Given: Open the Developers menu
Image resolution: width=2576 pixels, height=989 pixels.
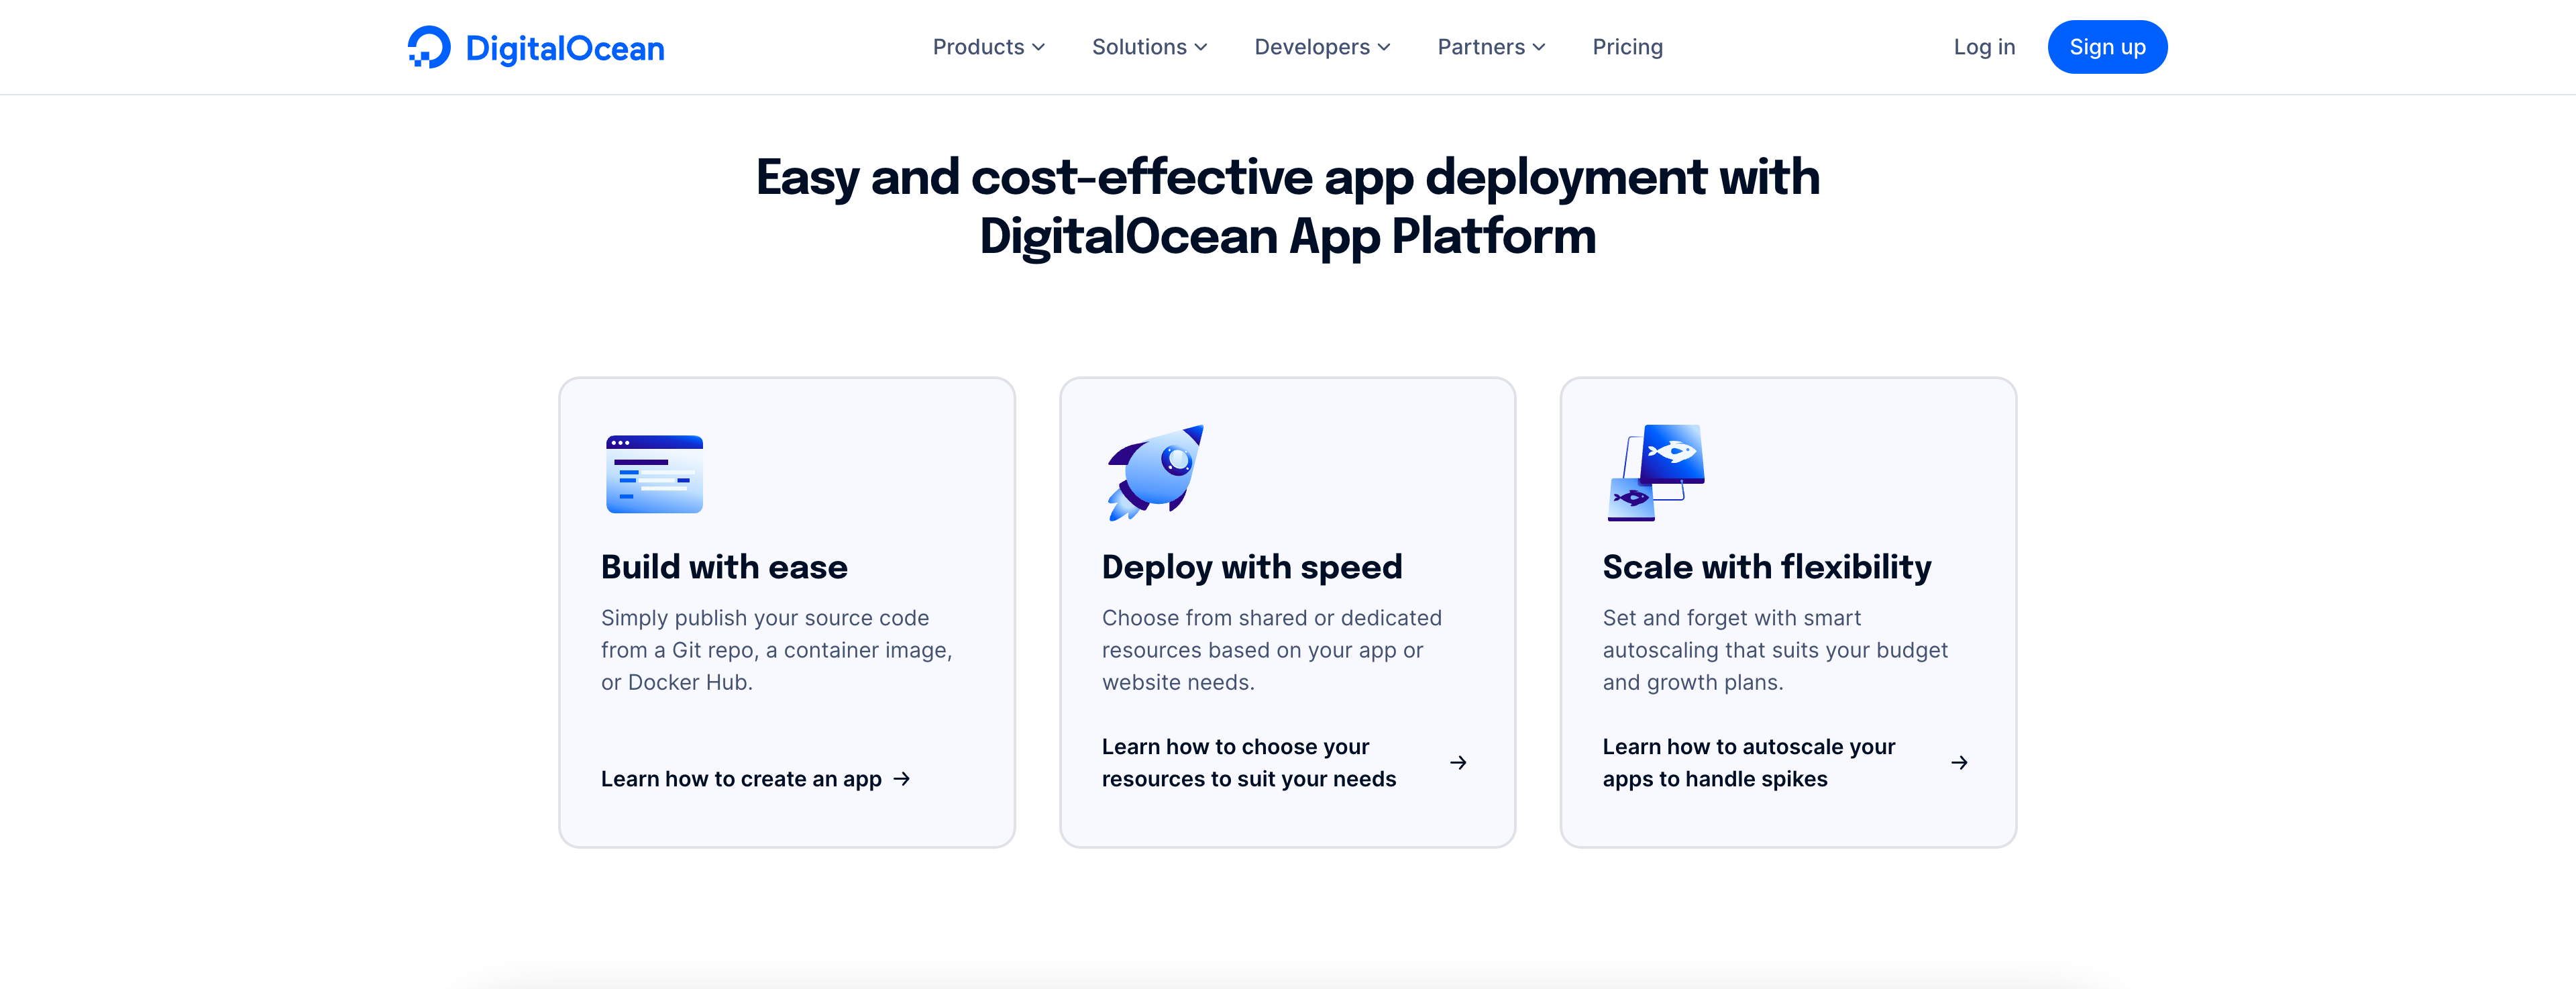Looking at the screenshot, I should tap(1322, 47).
